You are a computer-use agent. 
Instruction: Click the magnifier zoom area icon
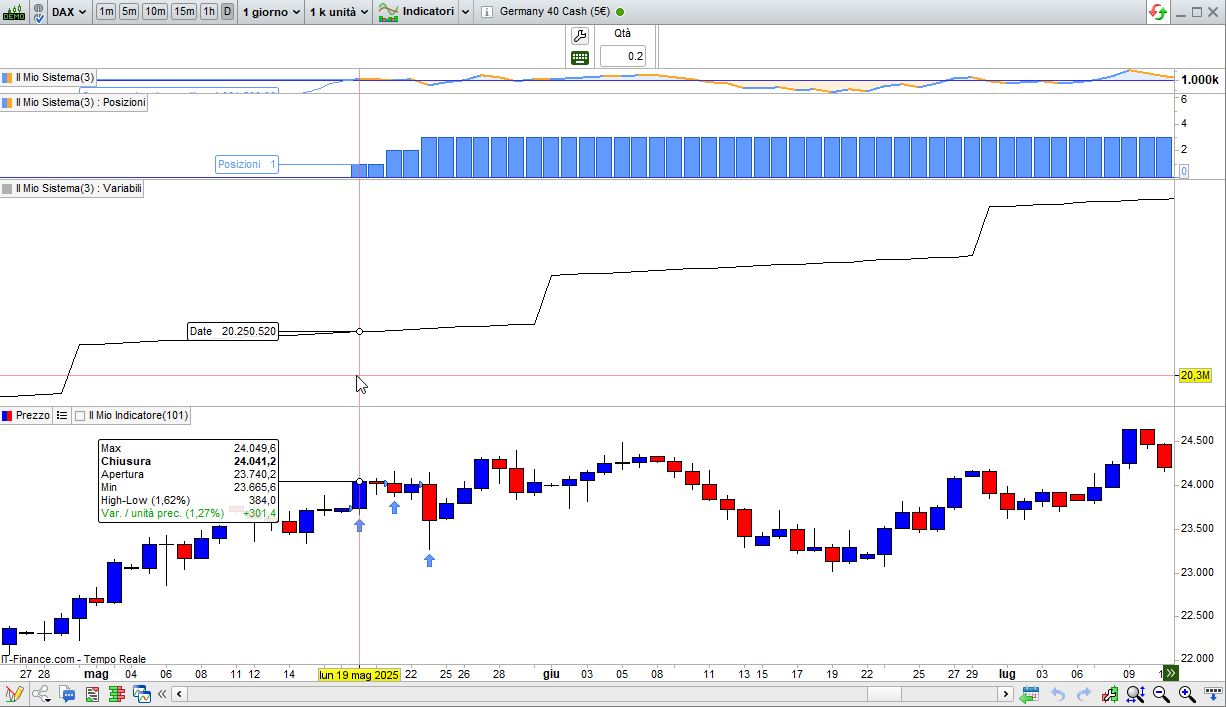point(1136,694)
